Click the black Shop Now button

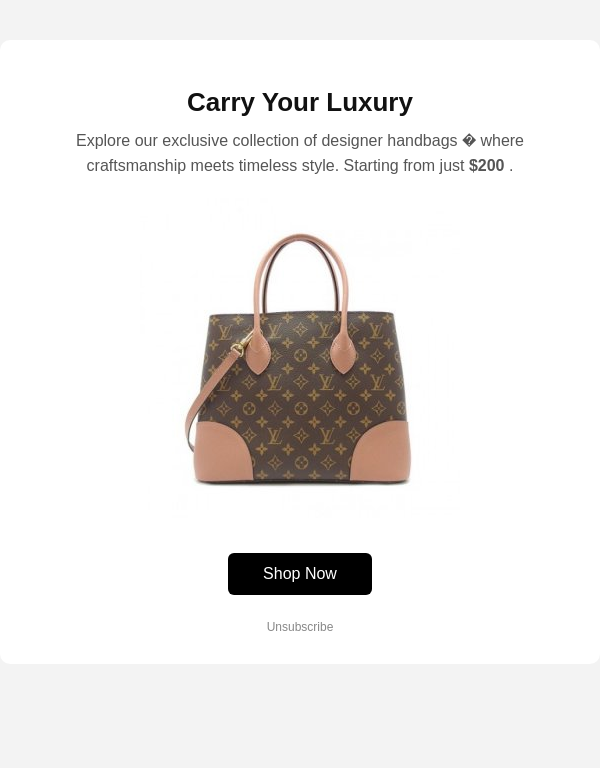point(300,574)
